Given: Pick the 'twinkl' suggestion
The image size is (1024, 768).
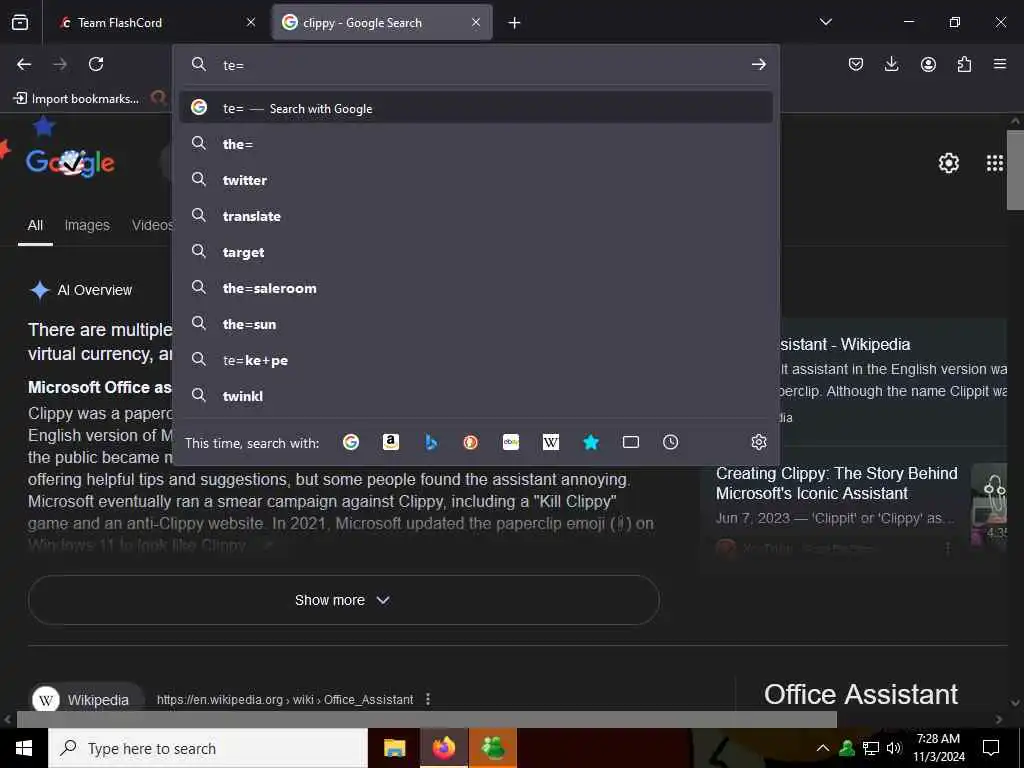Looking at the screenshot, I should click(x=476, y=395).
